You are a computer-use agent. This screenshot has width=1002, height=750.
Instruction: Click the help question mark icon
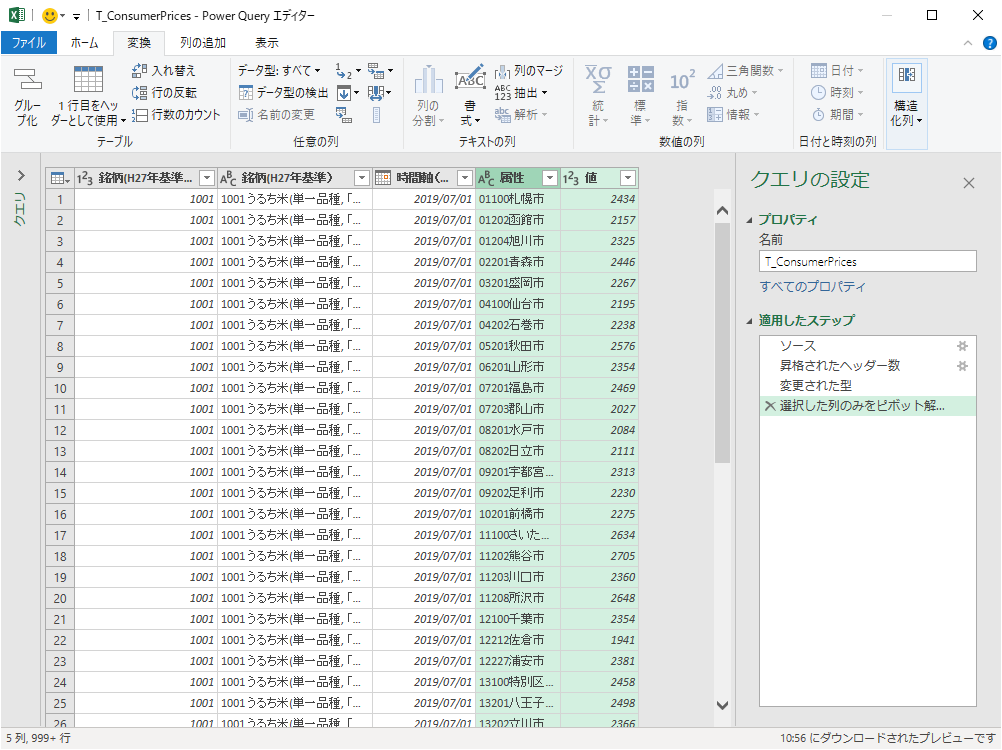(989, 43)
